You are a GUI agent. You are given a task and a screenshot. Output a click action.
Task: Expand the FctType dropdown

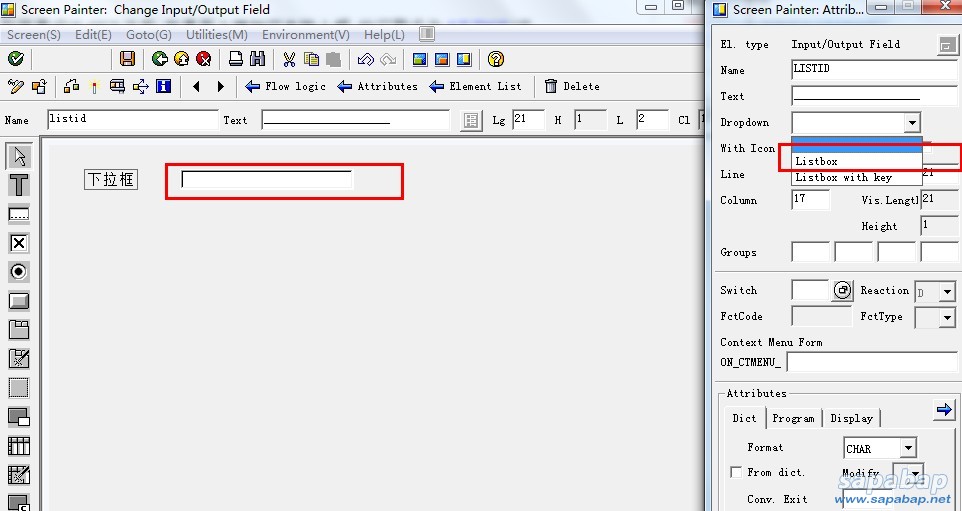pos(947,317)
